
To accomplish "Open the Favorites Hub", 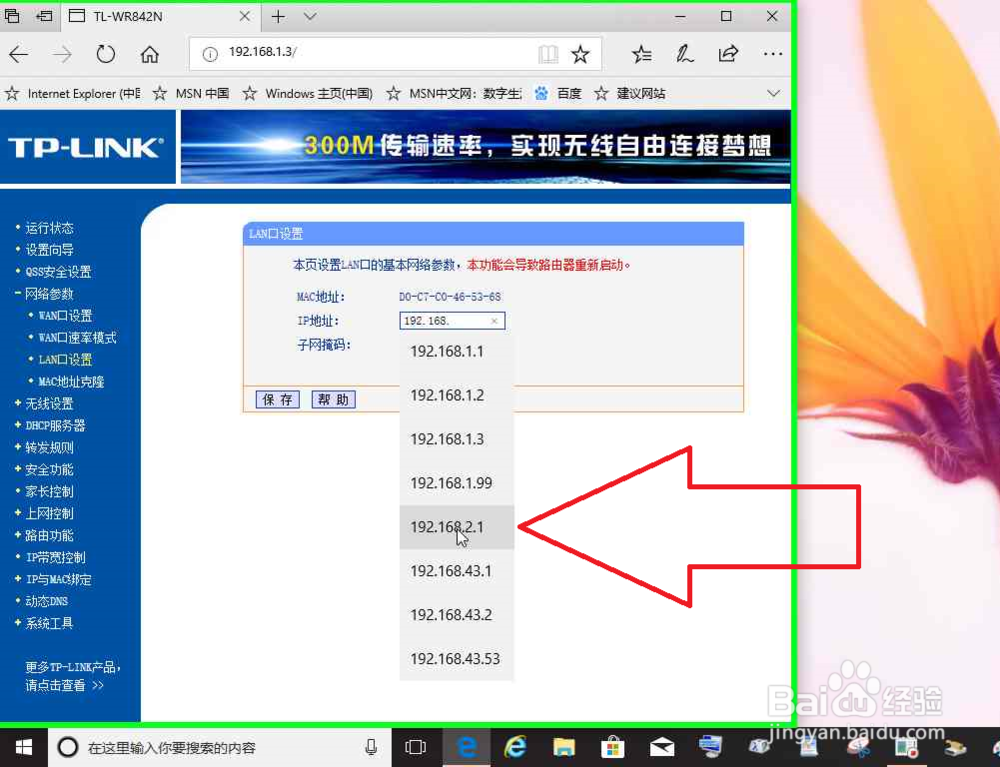I will [641, 55].
